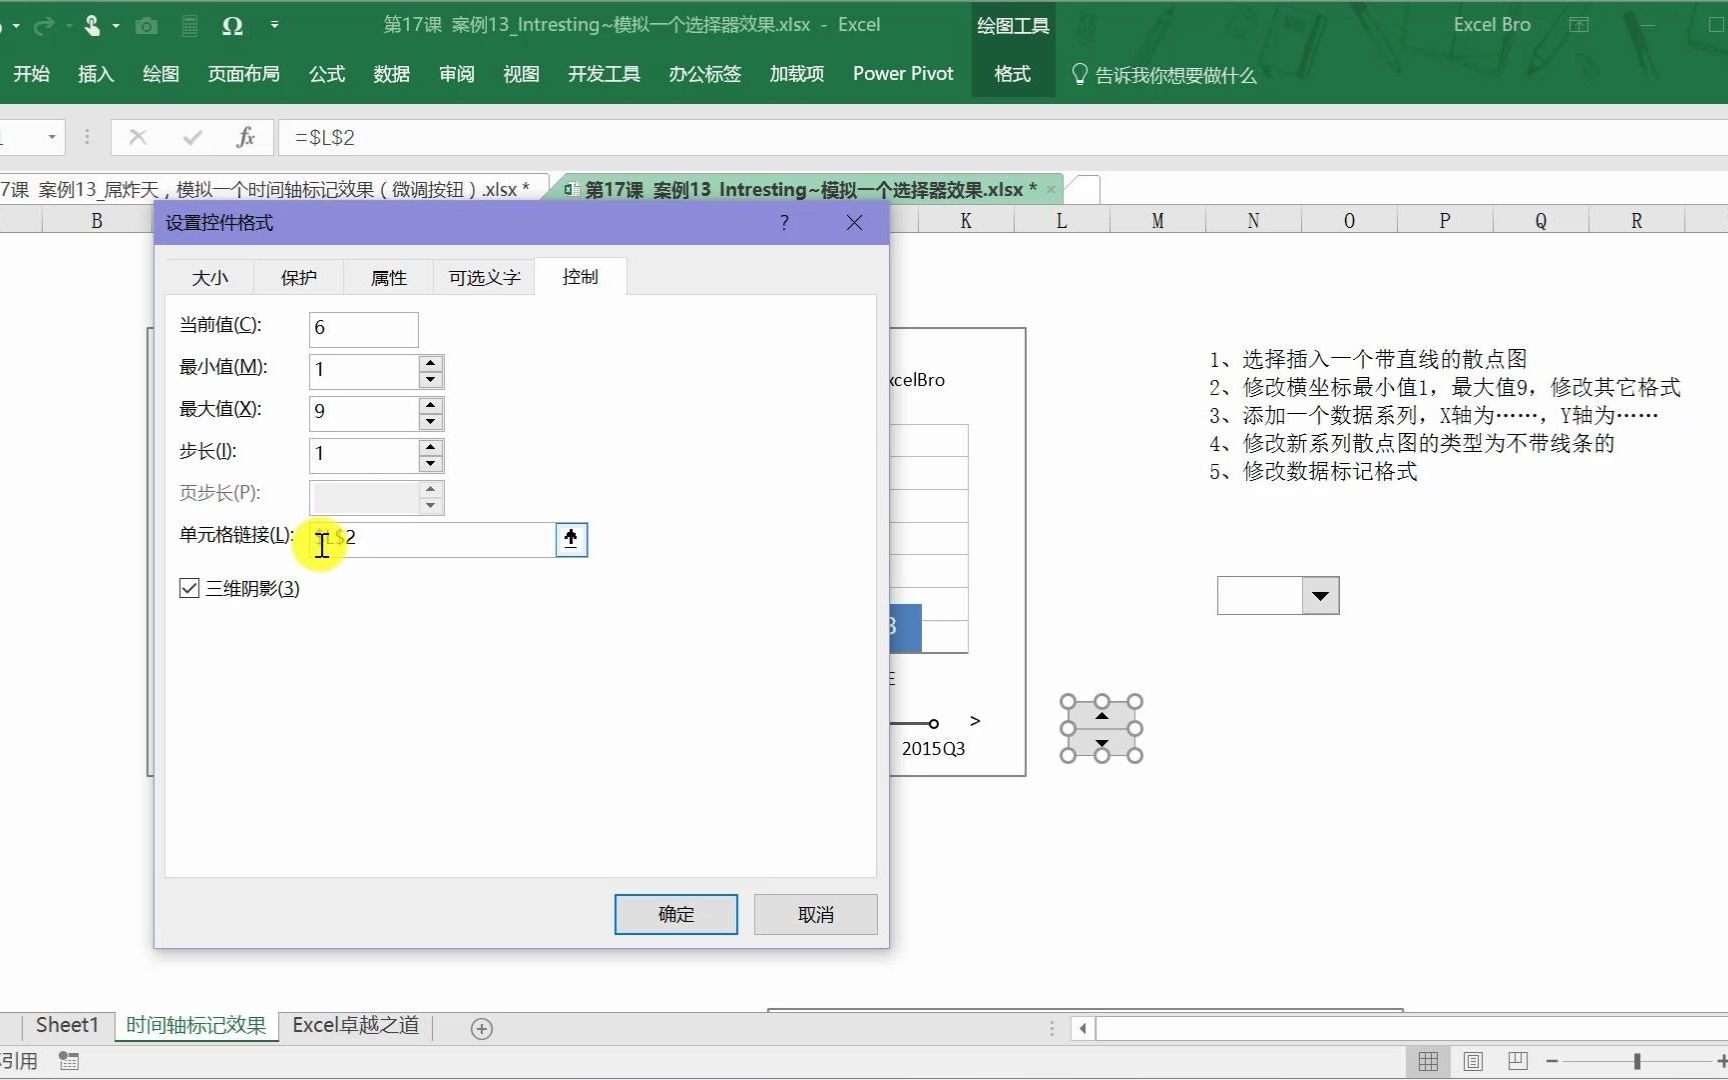The width and height of the screenshot is (1728, 1080).
Task: Switch to the 控制 tab in the dialog
Action: point(580,277)
